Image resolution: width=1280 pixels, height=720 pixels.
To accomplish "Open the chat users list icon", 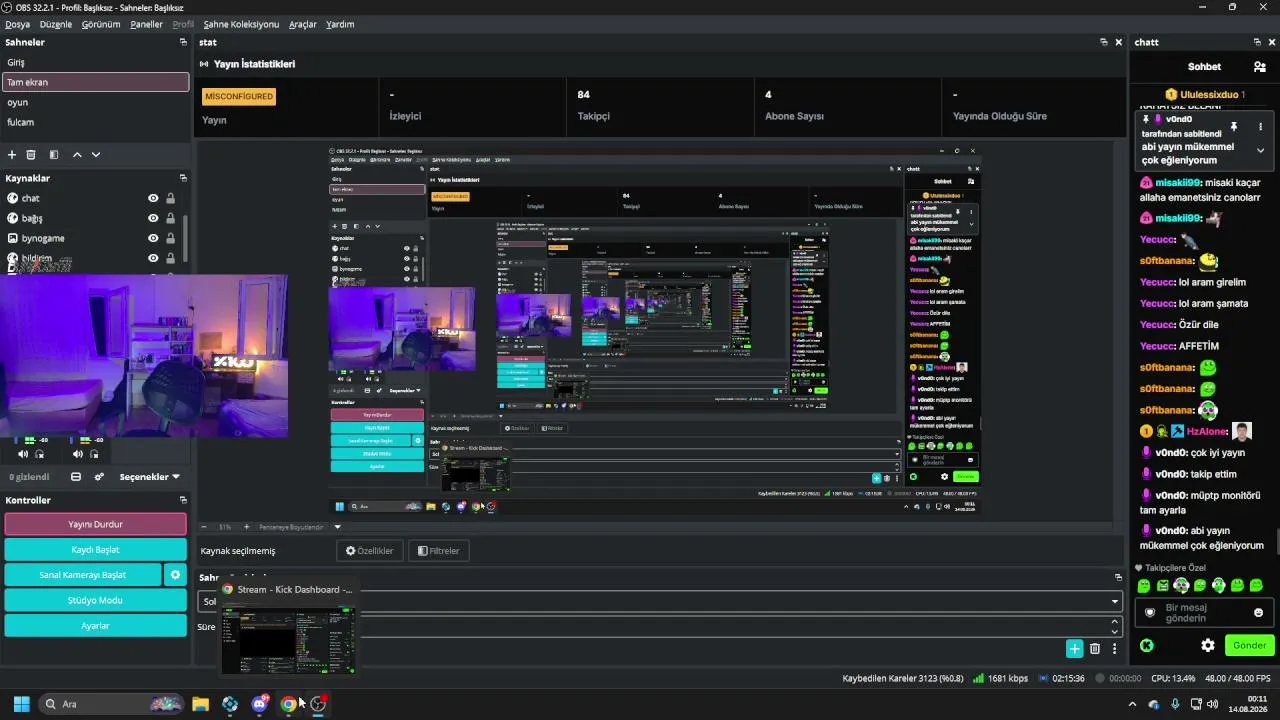I will click(1259, 67).
